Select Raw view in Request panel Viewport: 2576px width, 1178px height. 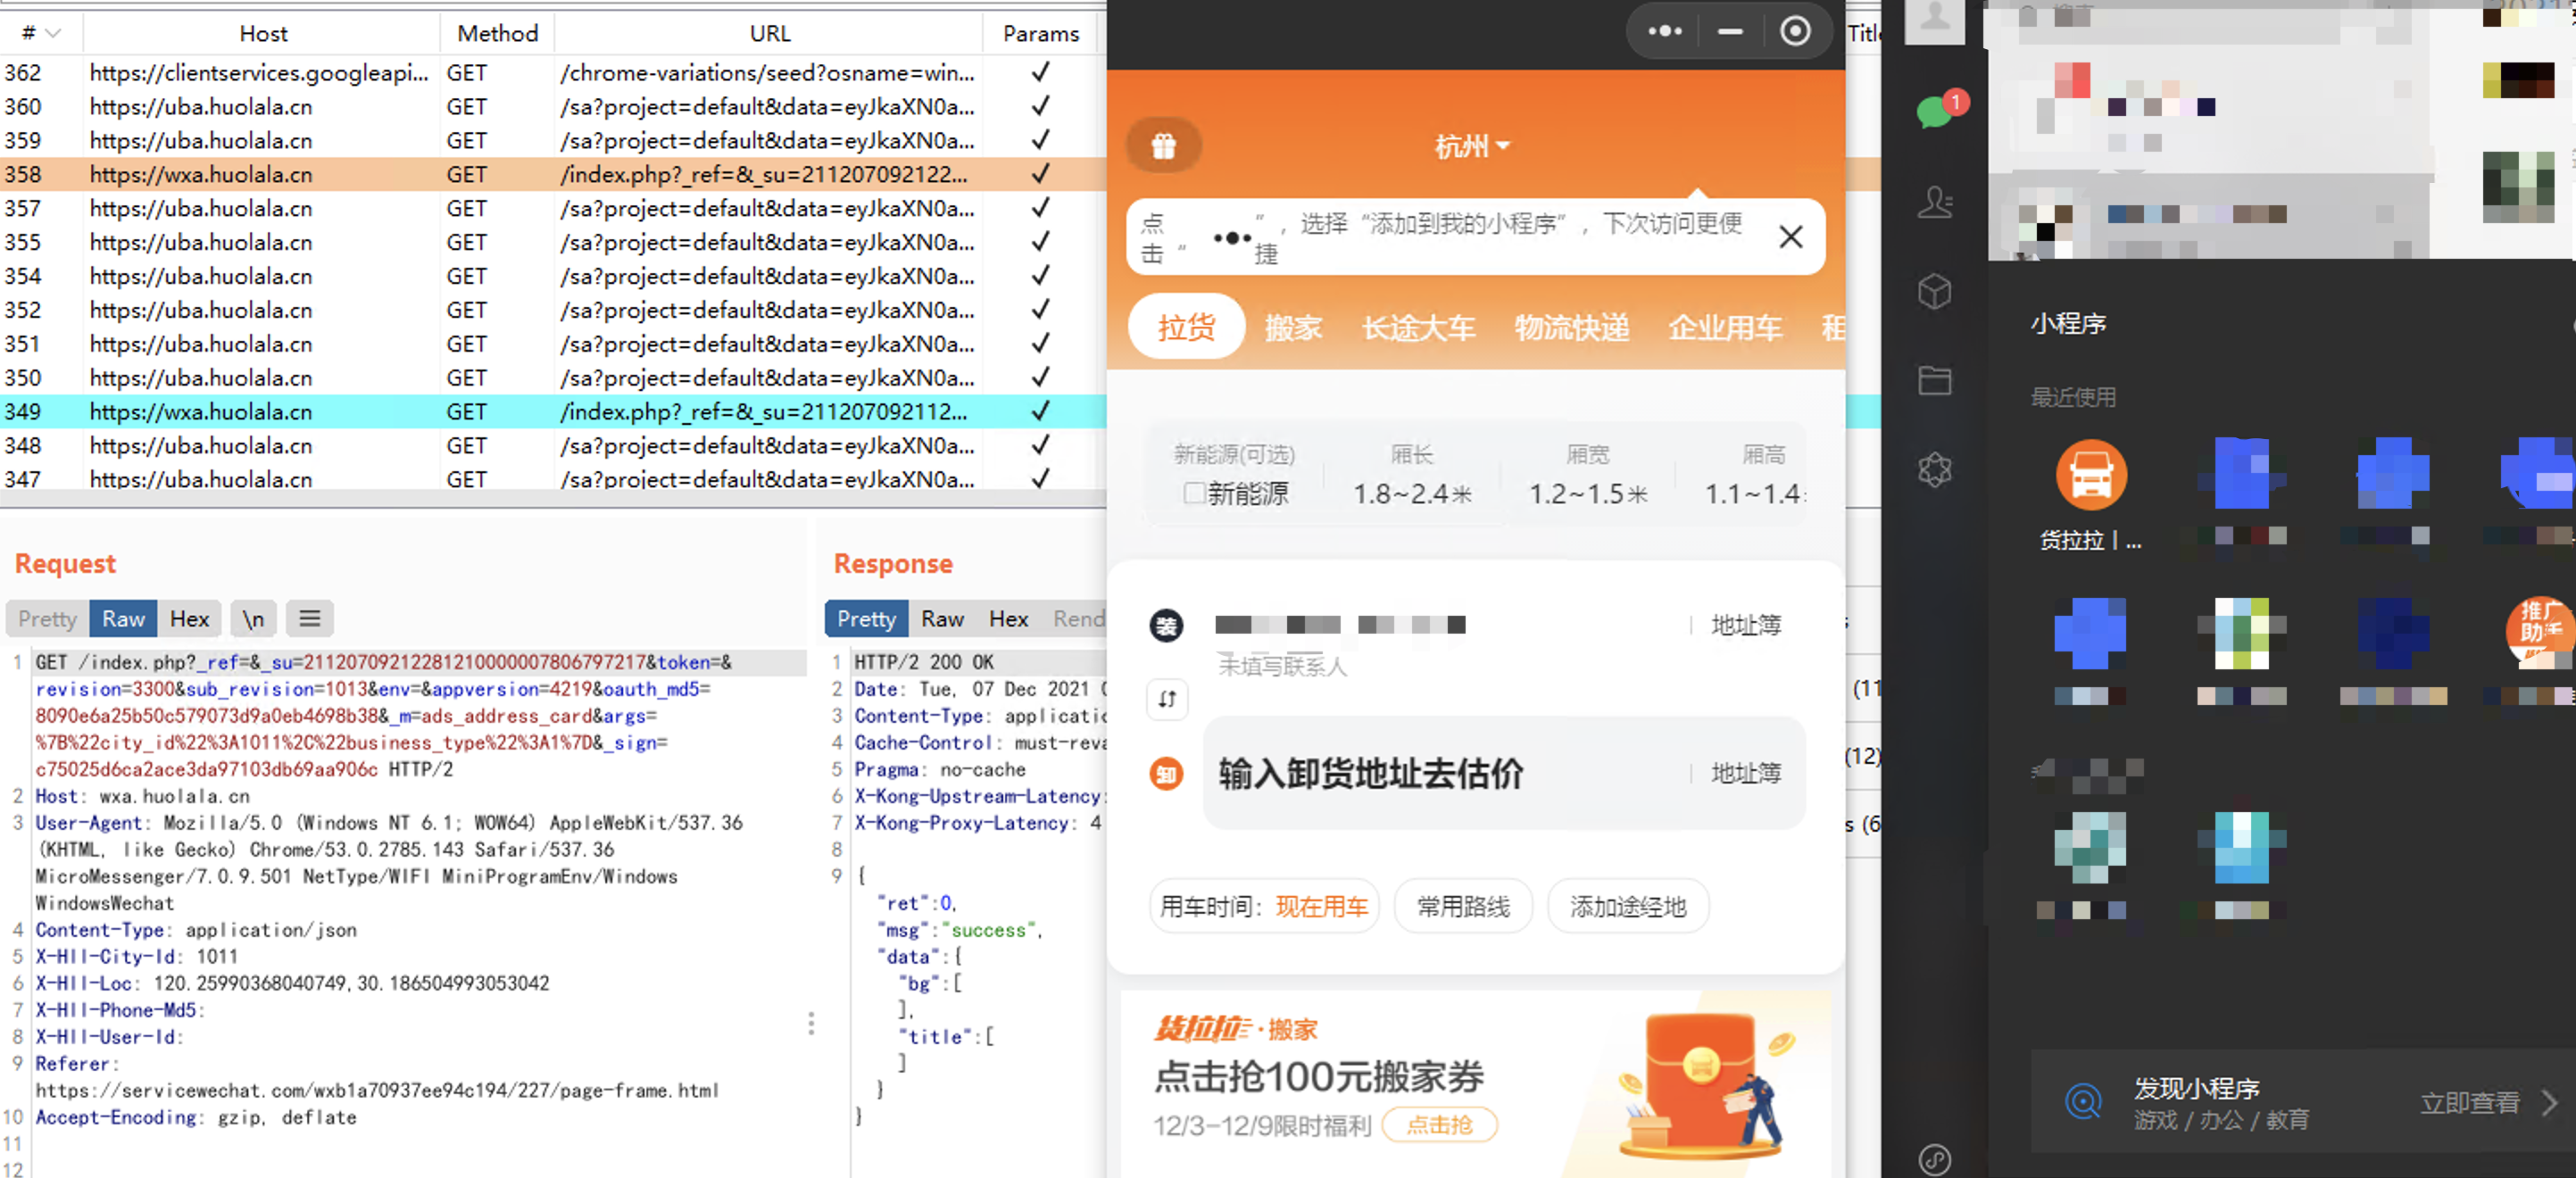point(123,619)
